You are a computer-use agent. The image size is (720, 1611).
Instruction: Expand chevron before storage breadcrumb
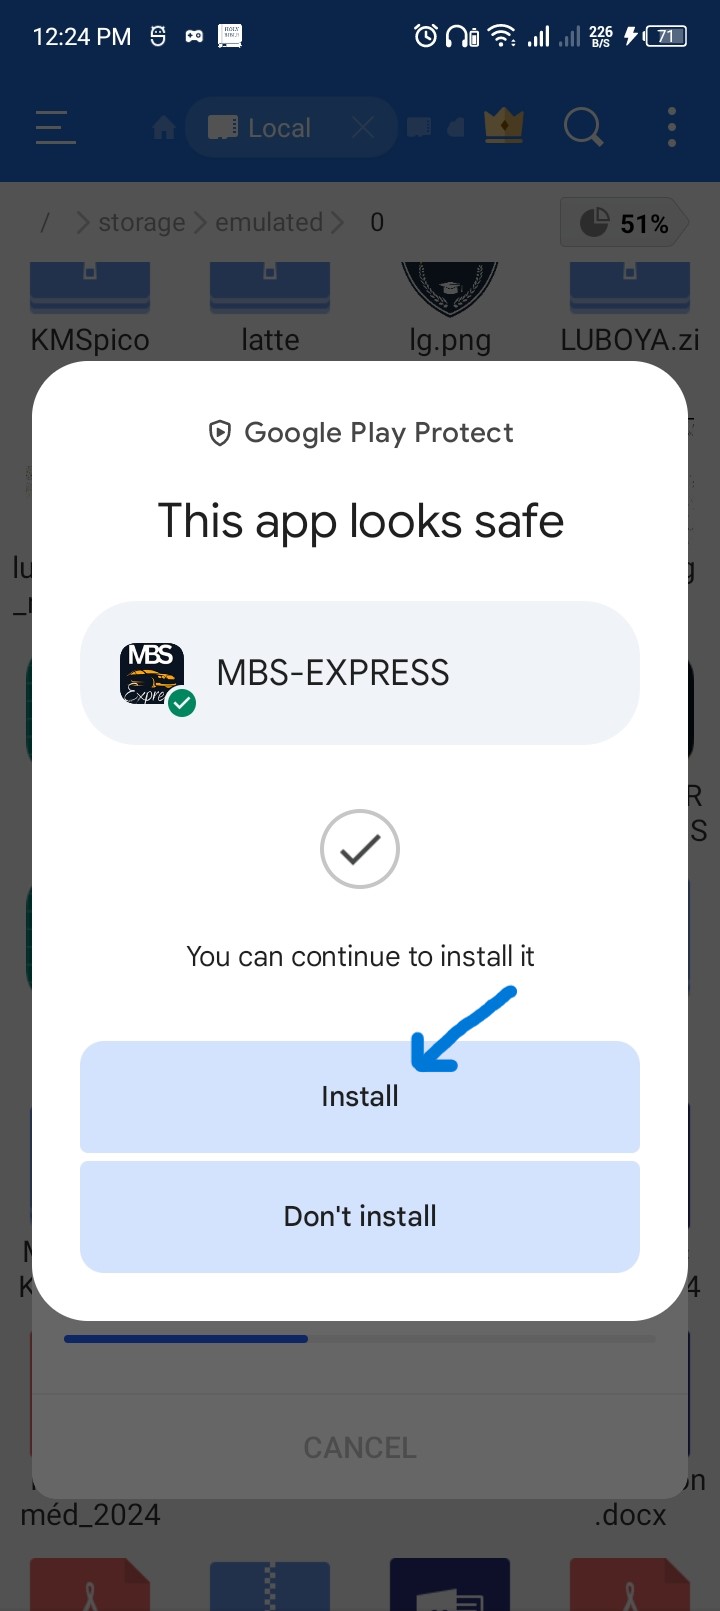click(x=83, y=222)
